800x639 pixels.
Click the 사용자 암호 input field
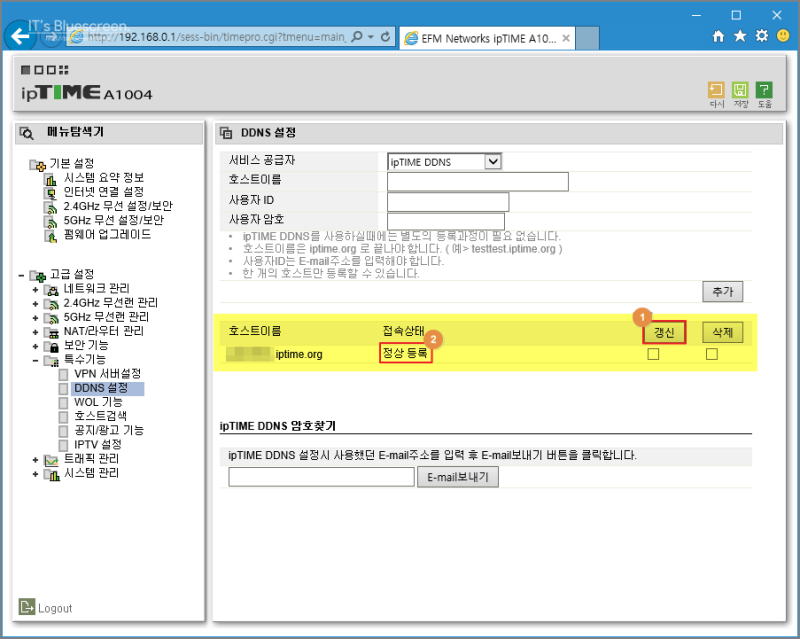point(446,222)
